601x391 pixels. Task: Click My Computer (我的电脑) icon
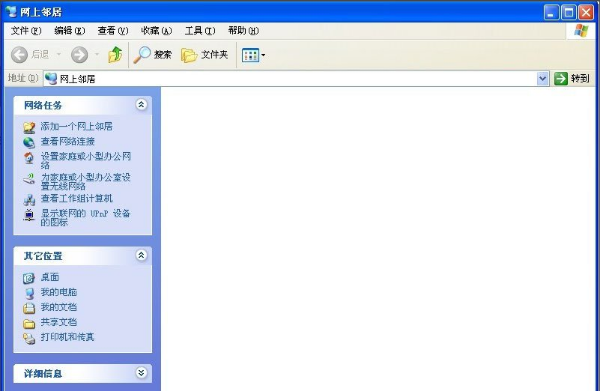pyautogui.click(x=29, y=293)
